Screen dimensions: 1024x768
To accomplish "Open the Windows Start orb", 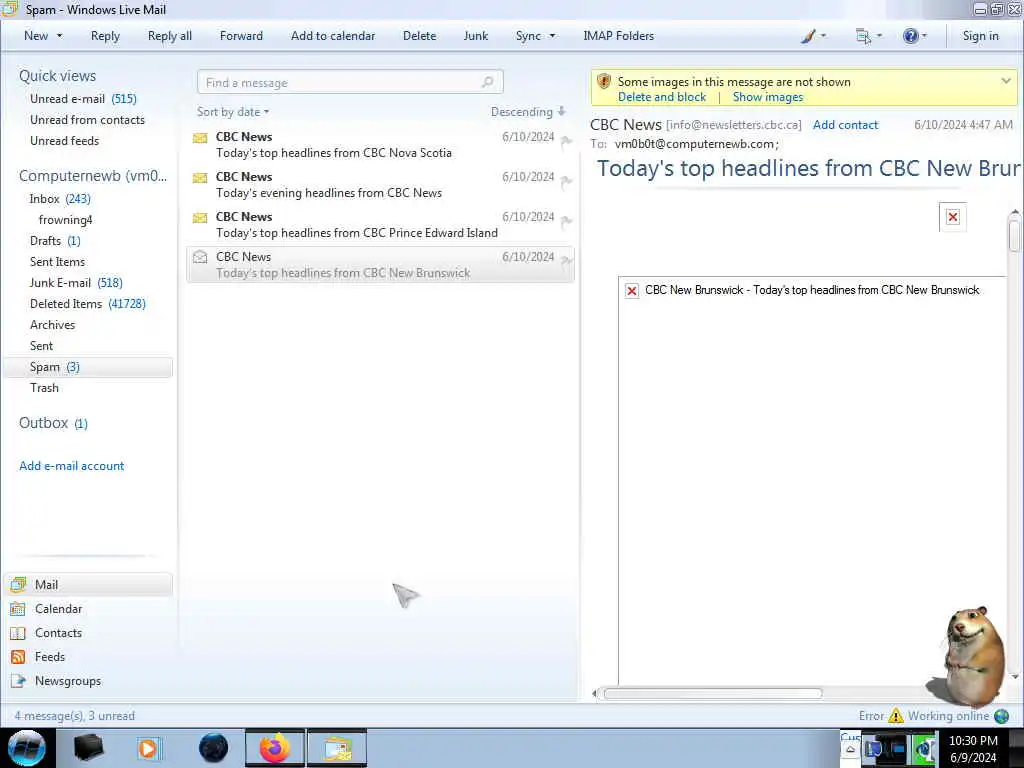I will coord(27,748).
